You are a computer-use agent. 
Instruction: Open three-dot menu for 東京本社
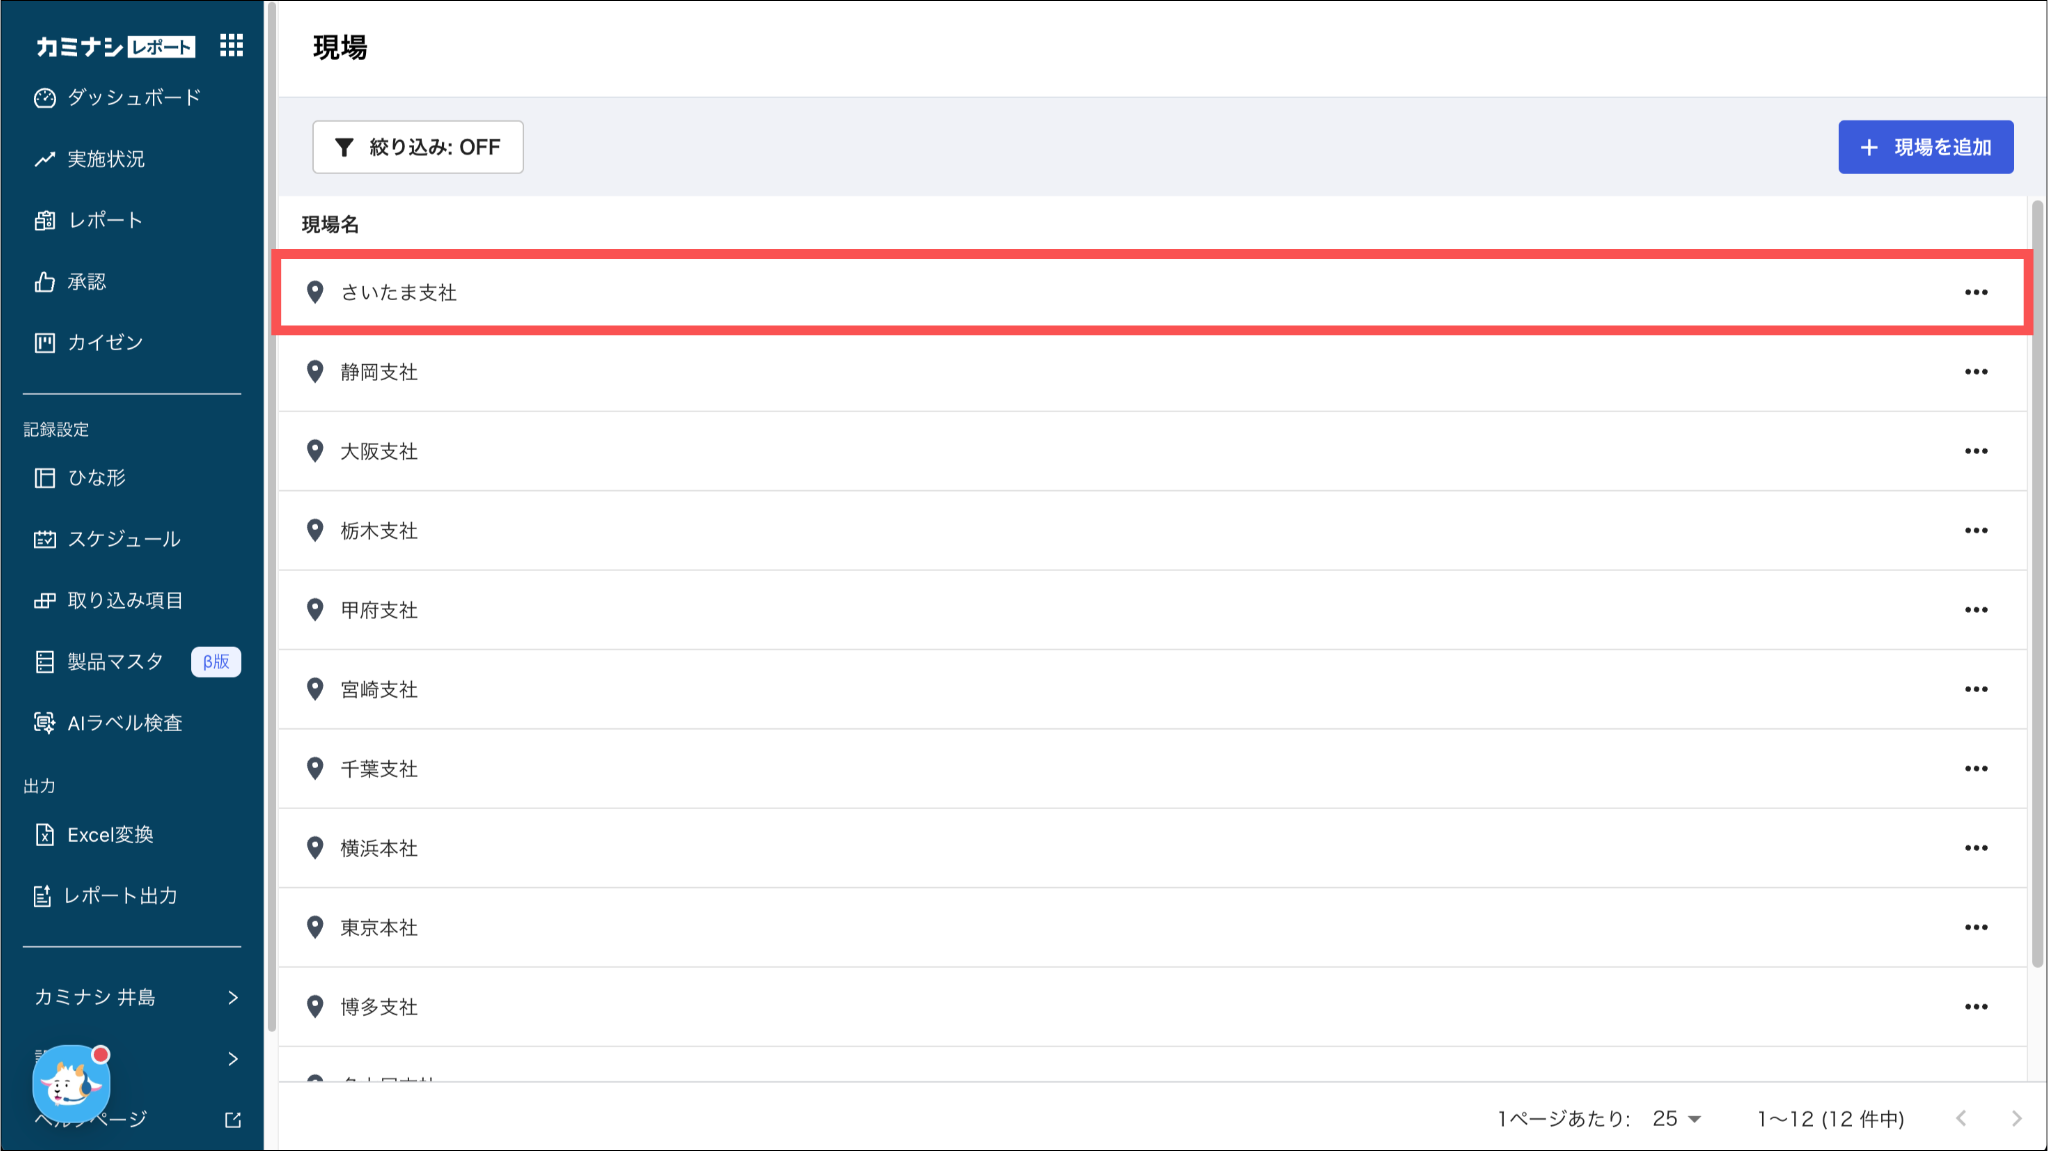(1975, 927)
